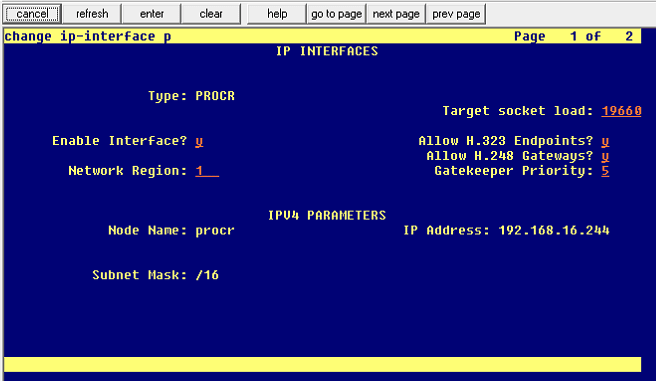Click the 'Type:' label

pyautogui.click(x=168, y=96)
